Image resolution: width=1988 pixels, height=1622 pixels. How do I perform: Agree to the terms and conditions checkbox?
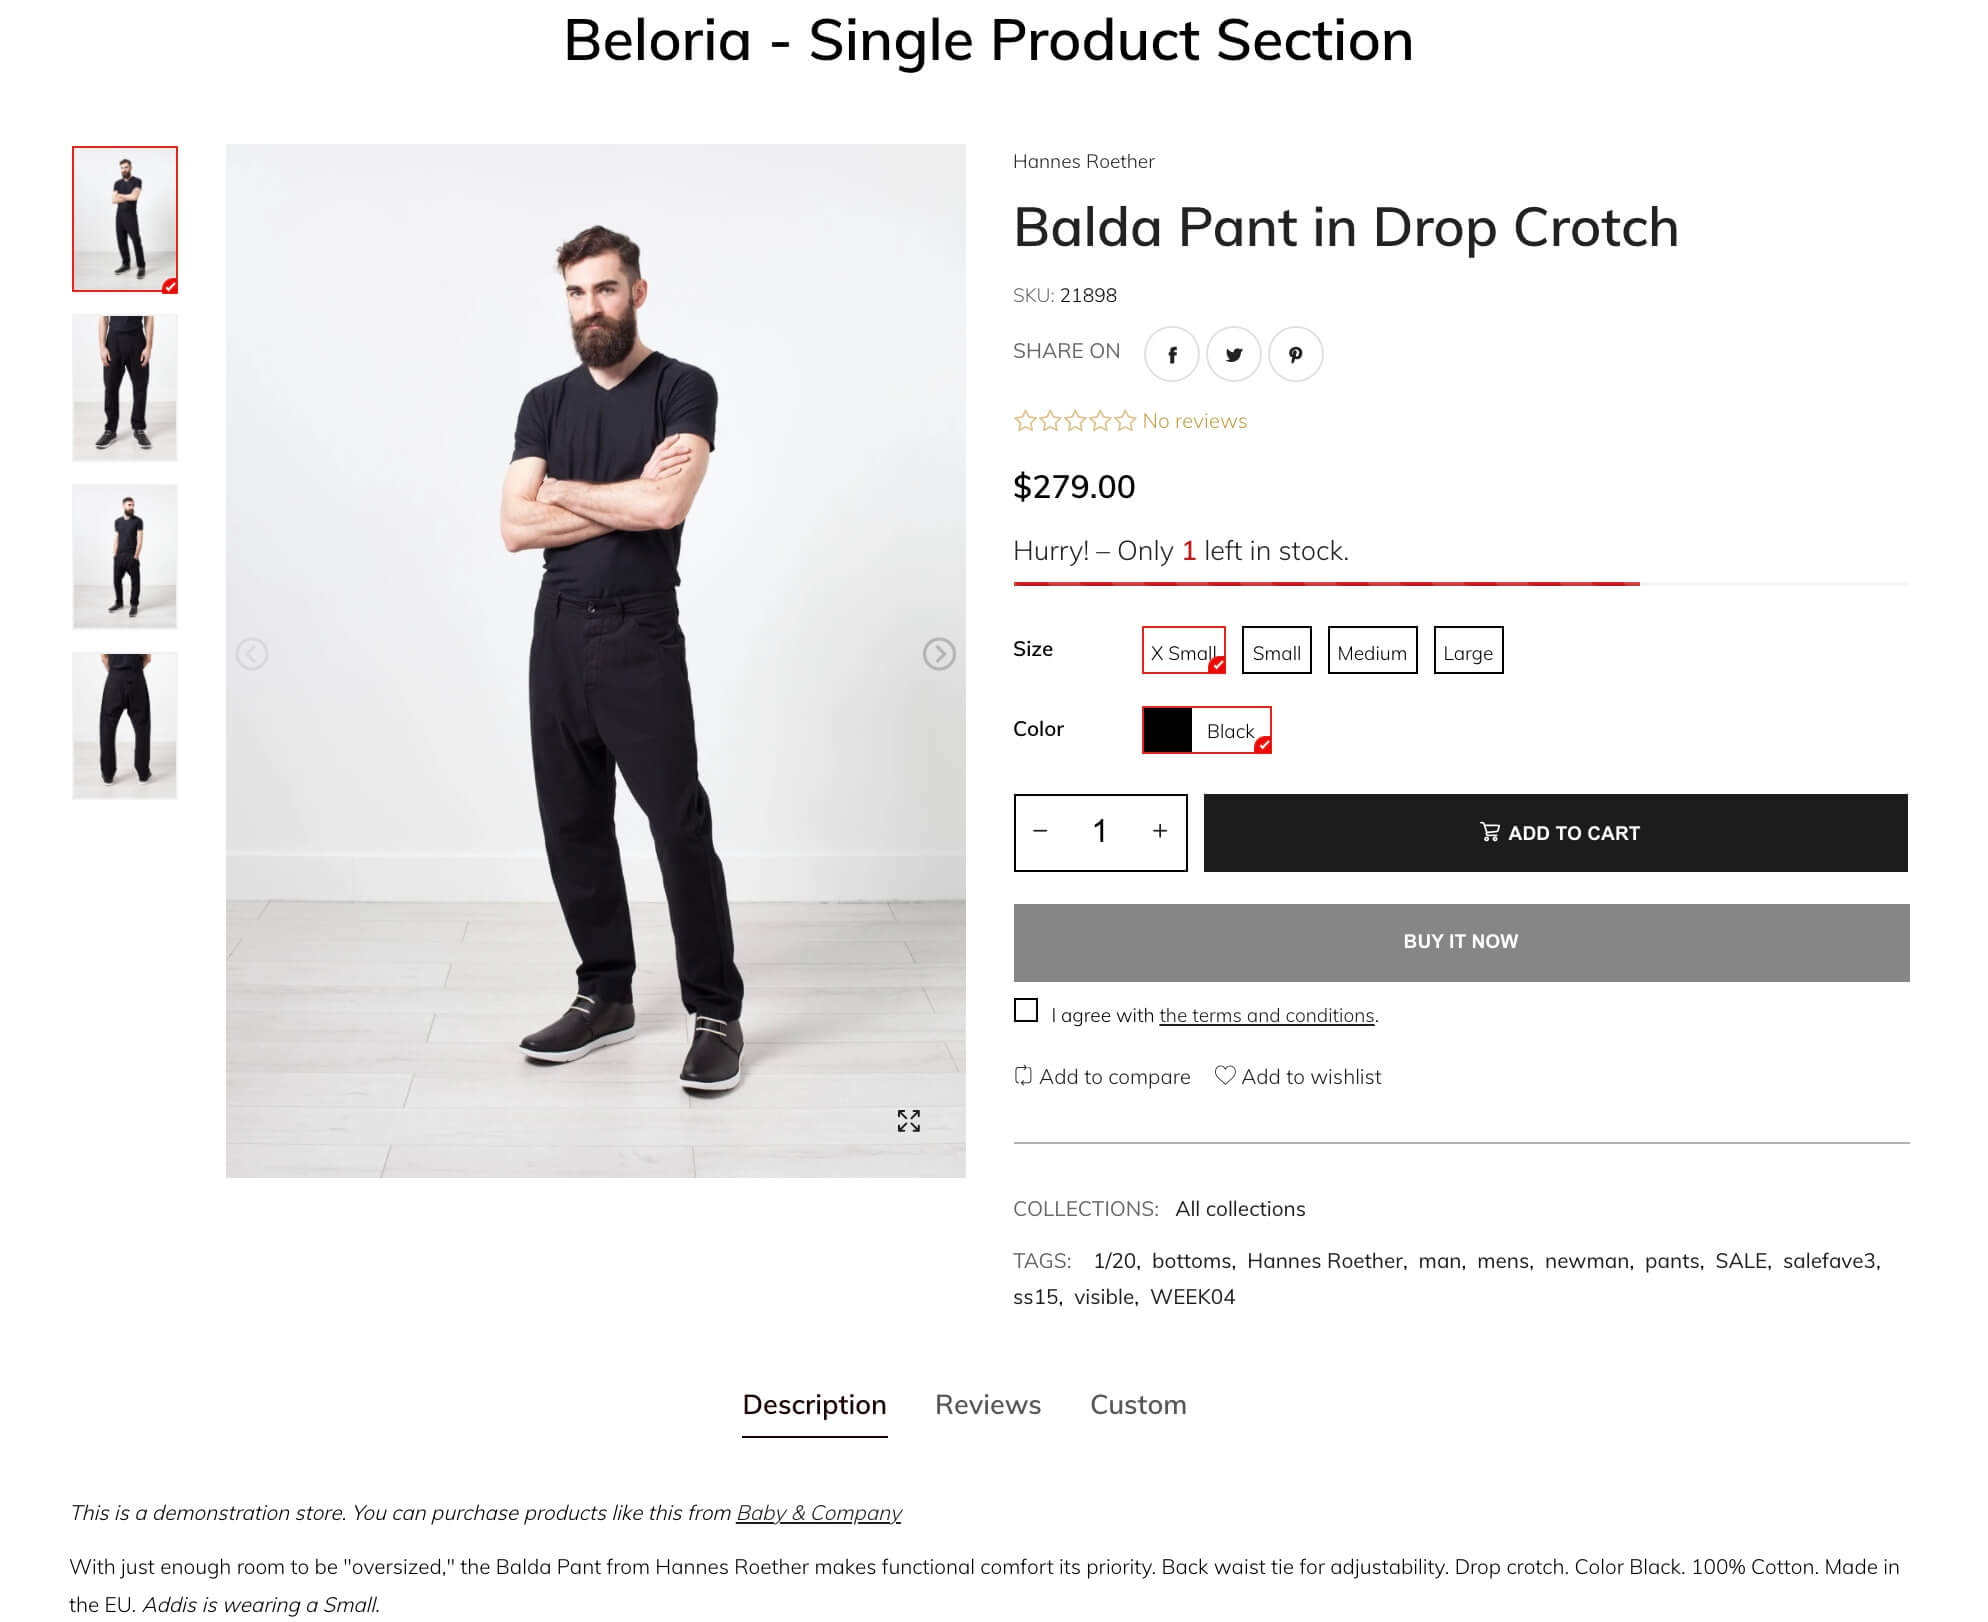1026,1010
